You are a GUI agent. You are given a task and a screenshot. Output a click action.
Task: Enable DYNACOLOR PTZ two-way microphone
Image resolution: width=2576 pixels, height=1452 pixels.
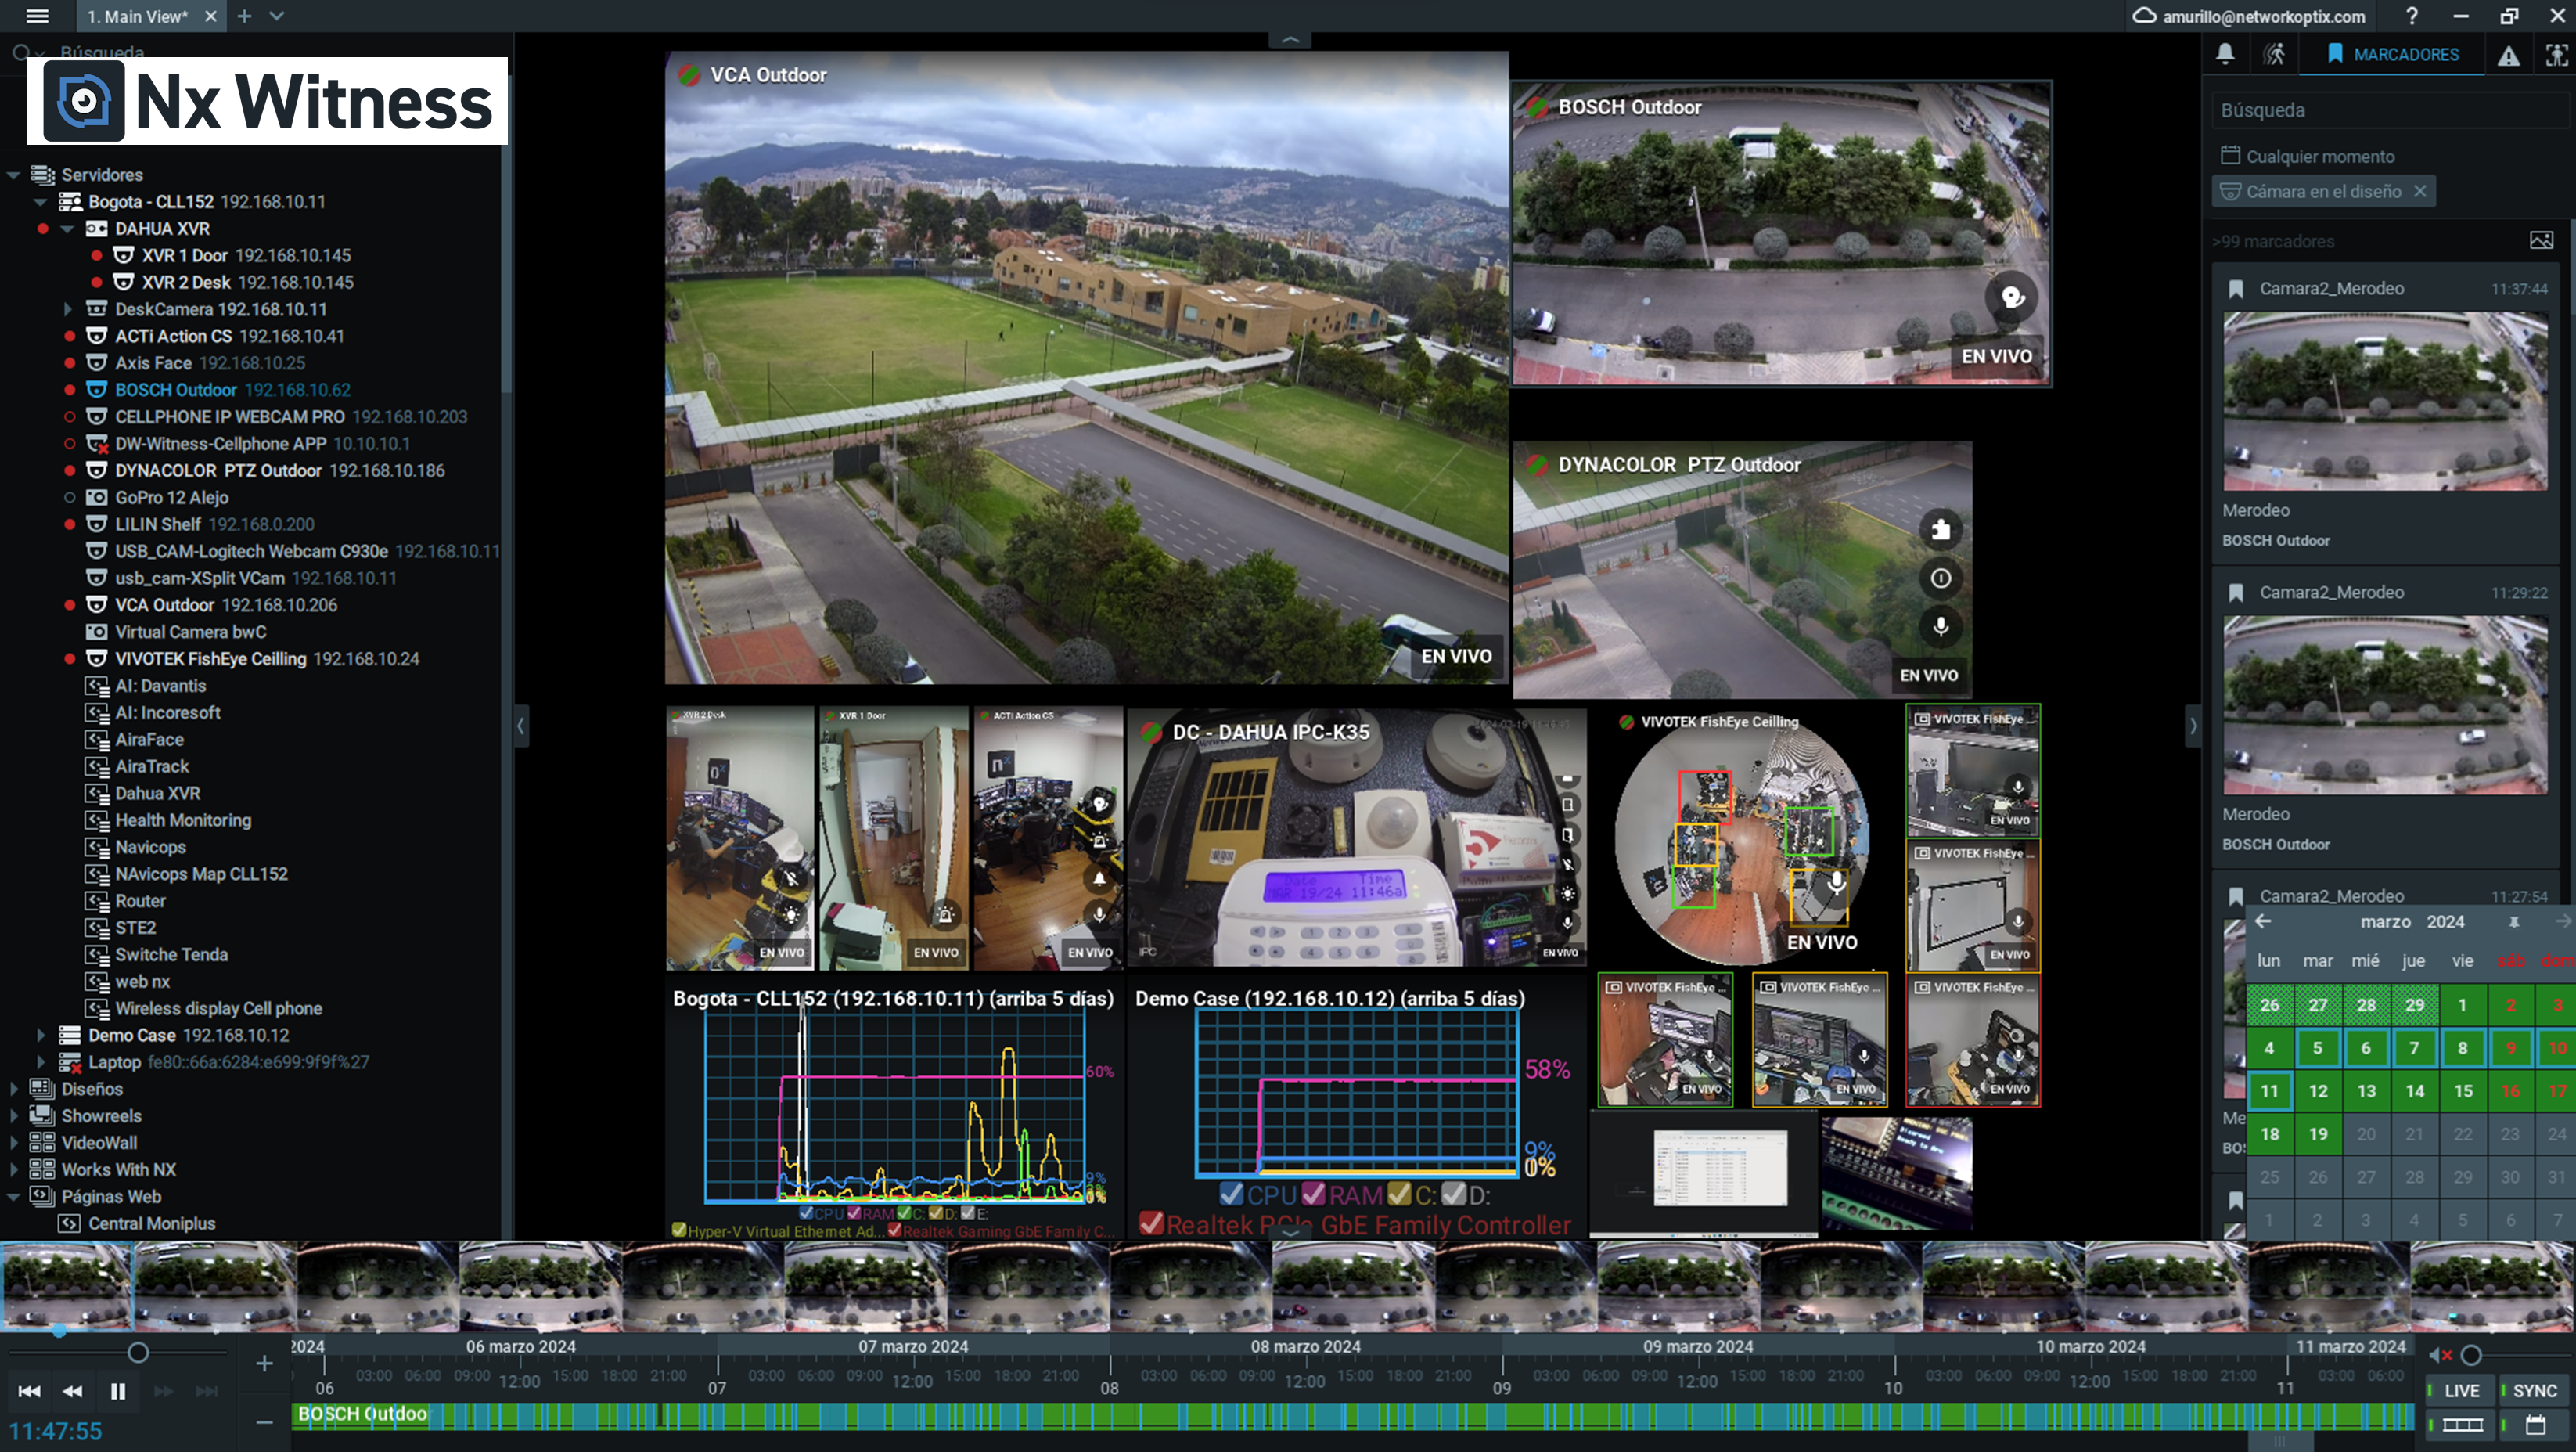(1940, 627)
